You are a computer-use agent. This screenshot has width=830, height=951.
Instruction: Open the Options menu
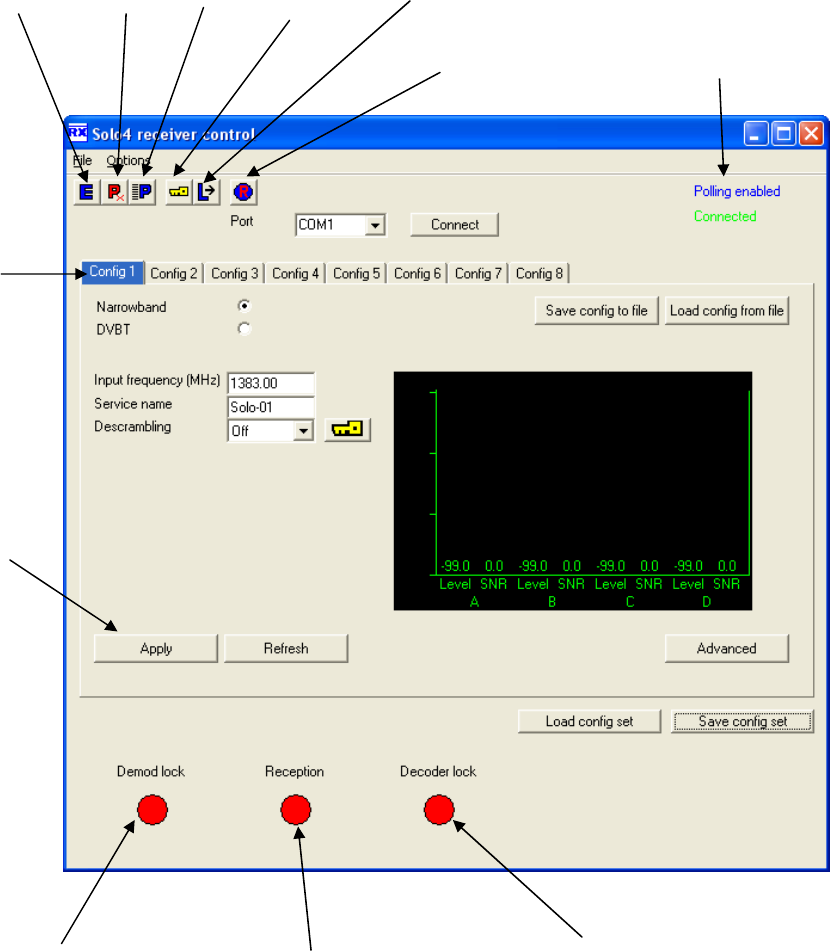tap(128, 161)
